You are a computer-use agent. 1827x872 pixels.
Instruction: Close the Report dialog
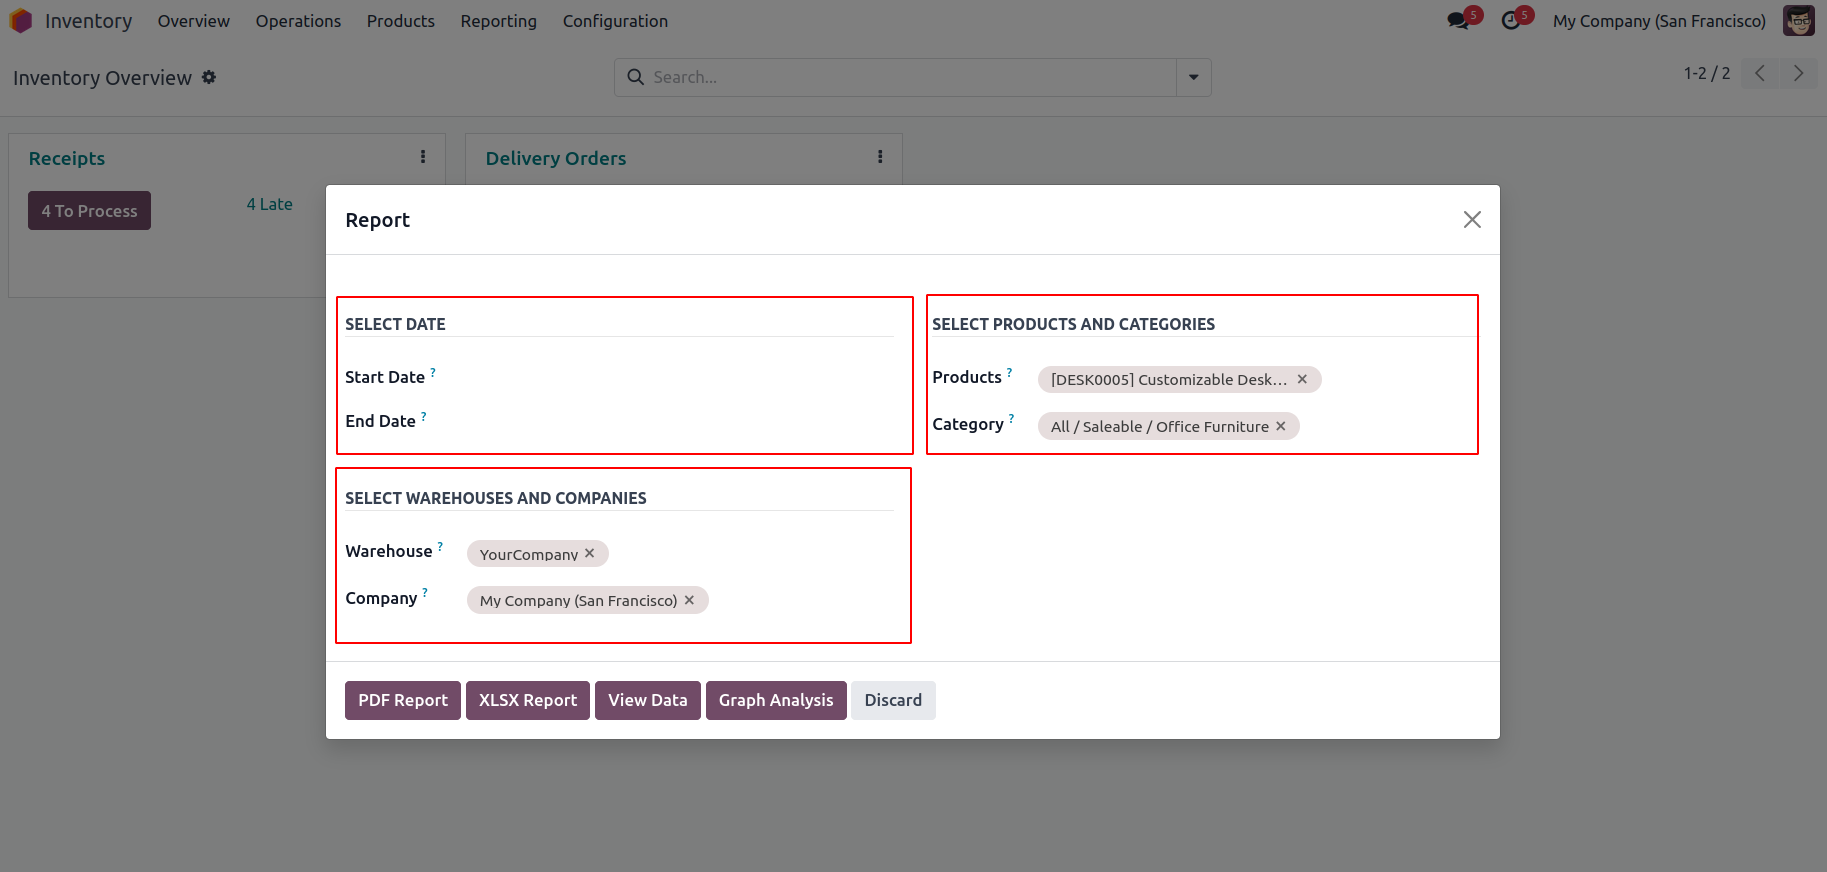point(1472,220)
